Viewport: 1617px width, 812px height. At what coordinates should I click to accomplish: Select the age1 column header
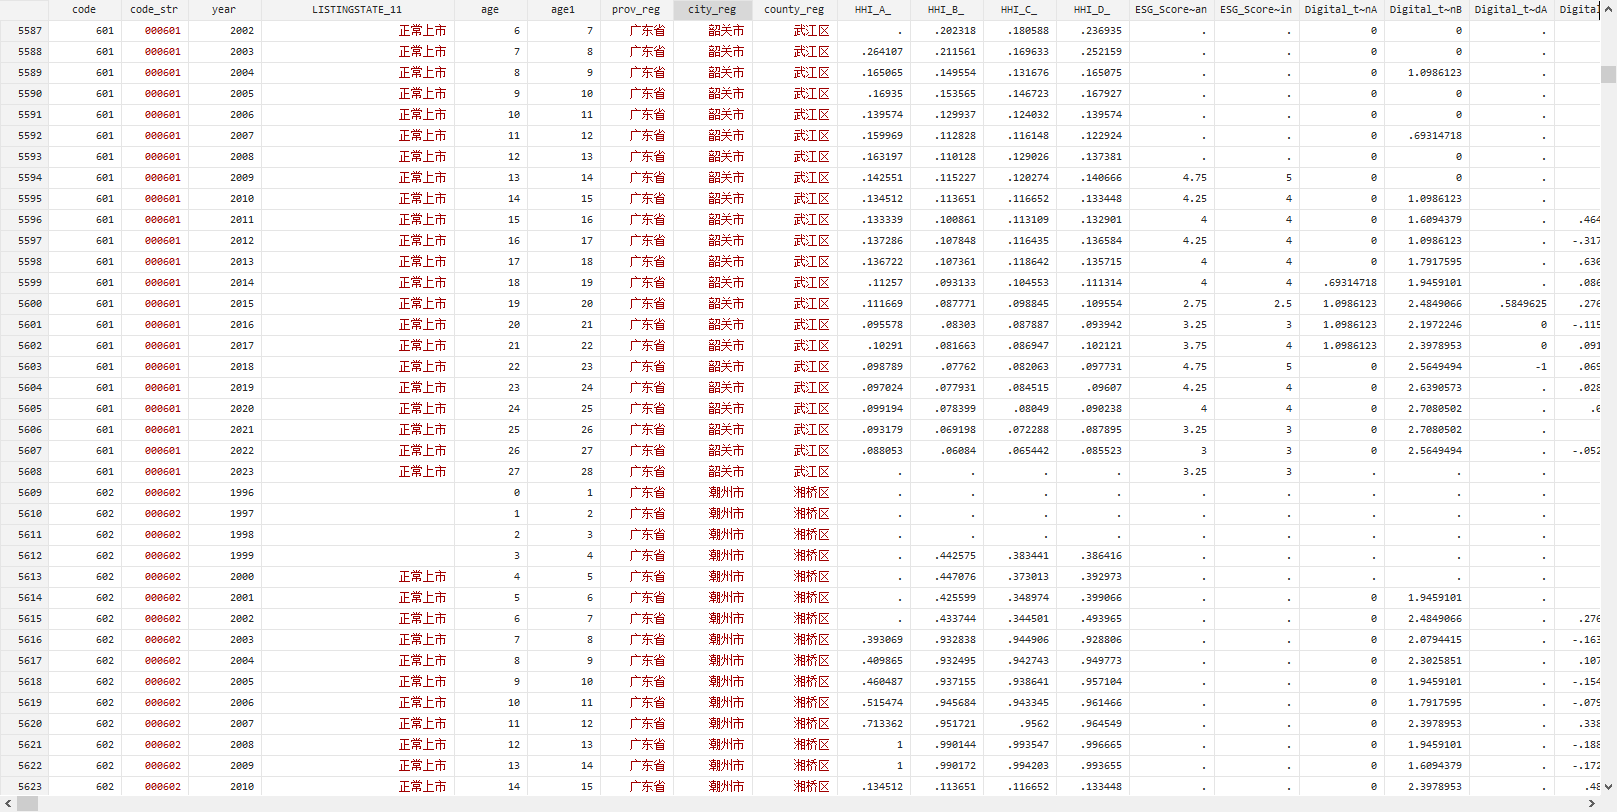pos(563,9)
